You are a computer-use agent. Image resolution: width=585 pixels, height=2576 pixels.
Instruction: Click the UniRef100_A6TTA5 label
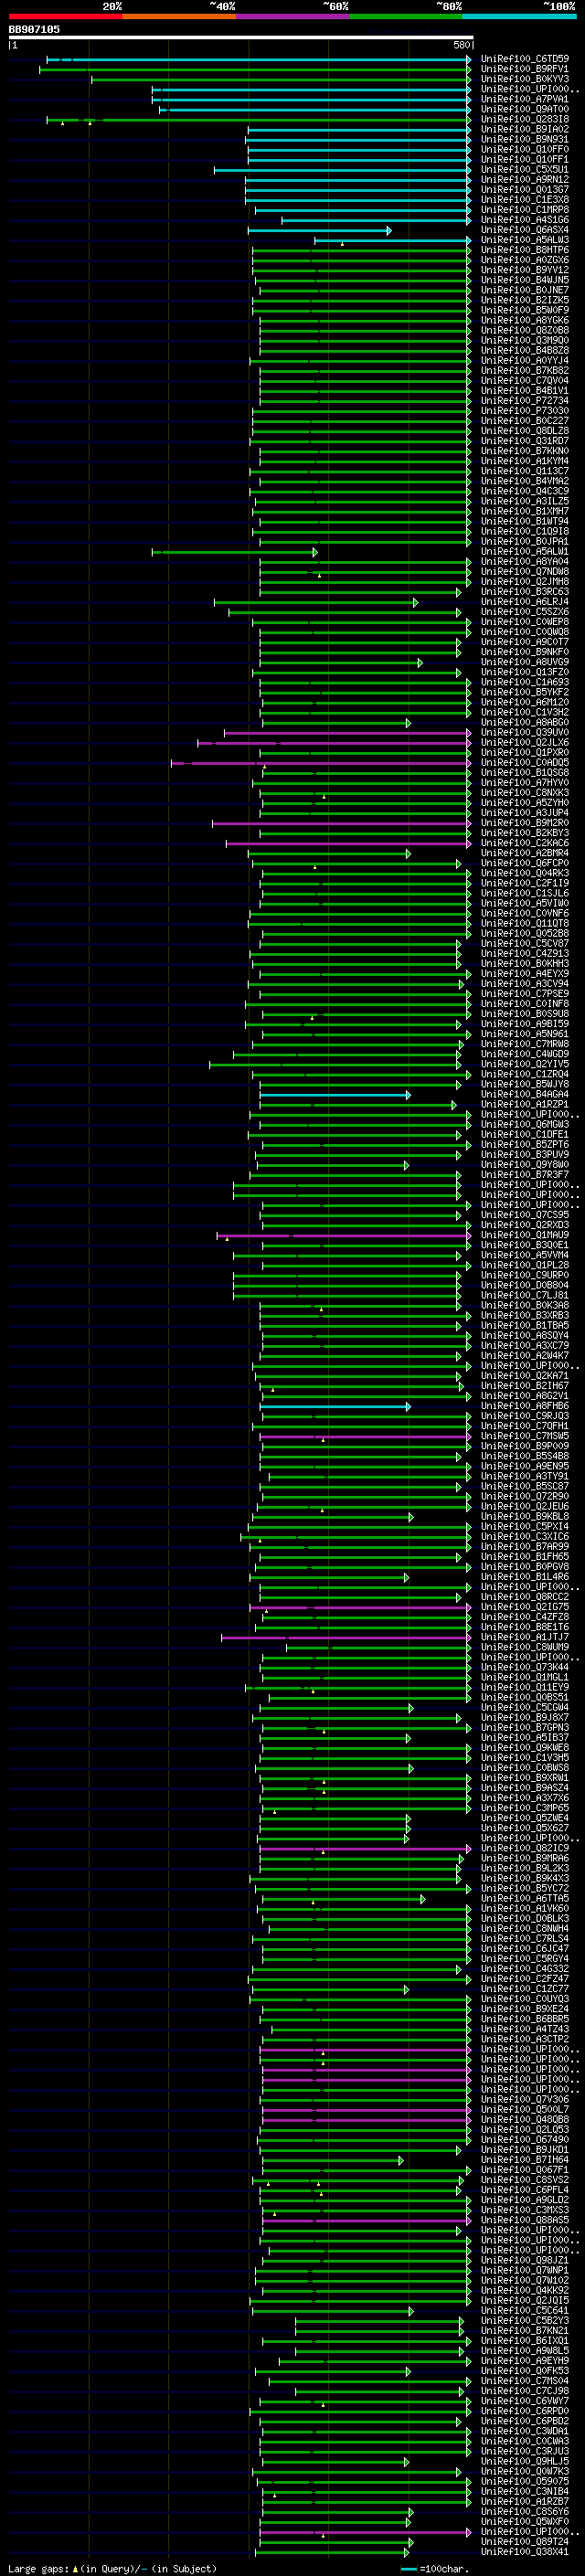(x=525, y=1900)
